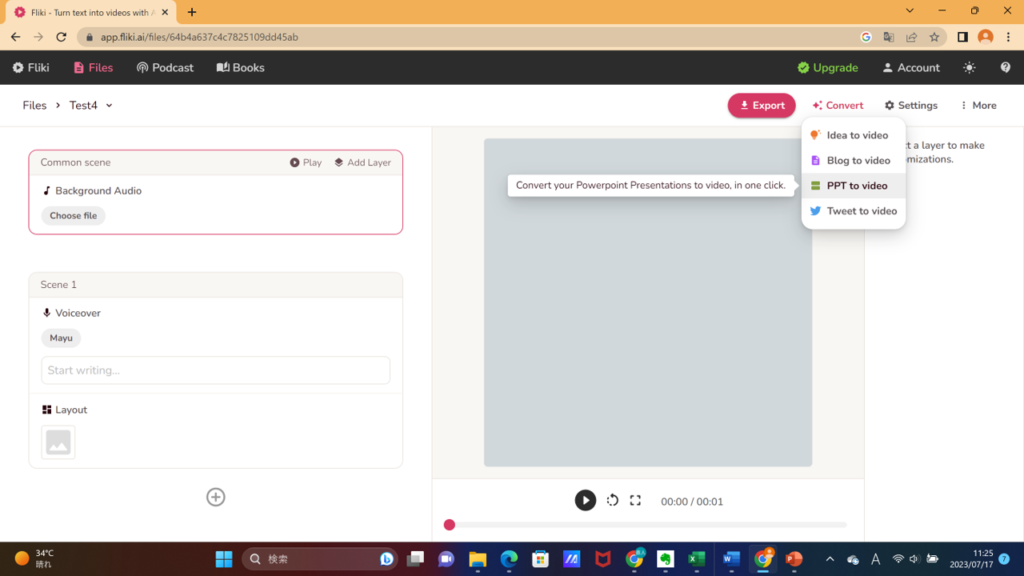
Task: Toggle light/dark theme sun icon
Action: 969,67
